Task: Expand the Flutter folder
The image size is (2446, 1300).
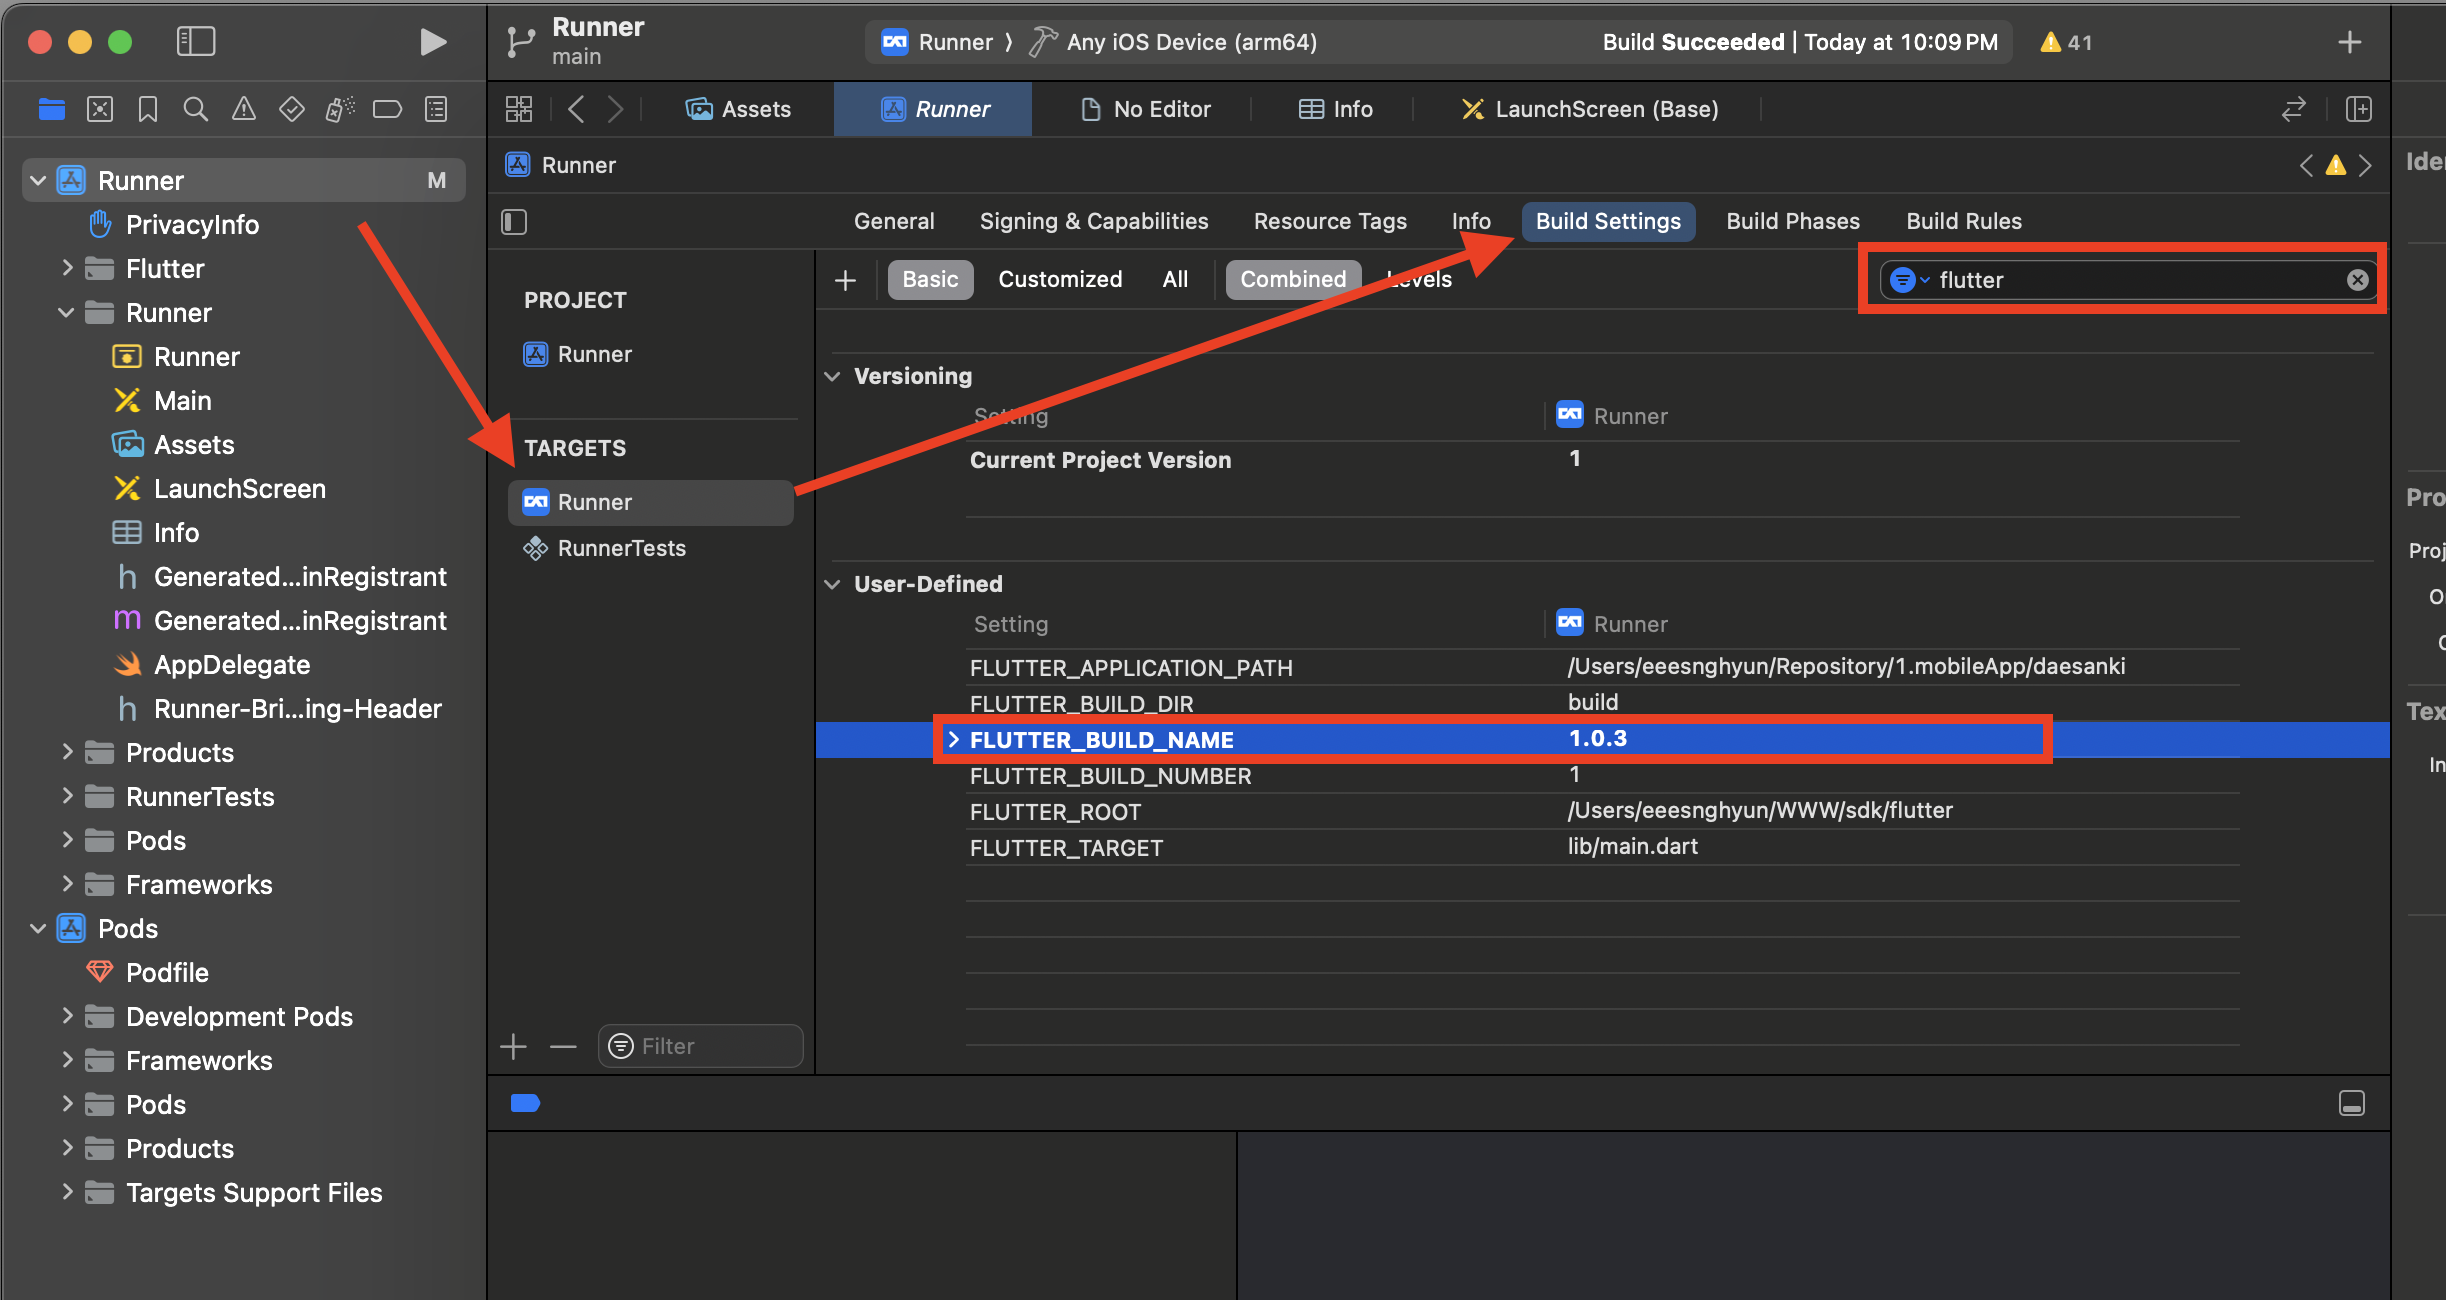Action: click(67, 268)
